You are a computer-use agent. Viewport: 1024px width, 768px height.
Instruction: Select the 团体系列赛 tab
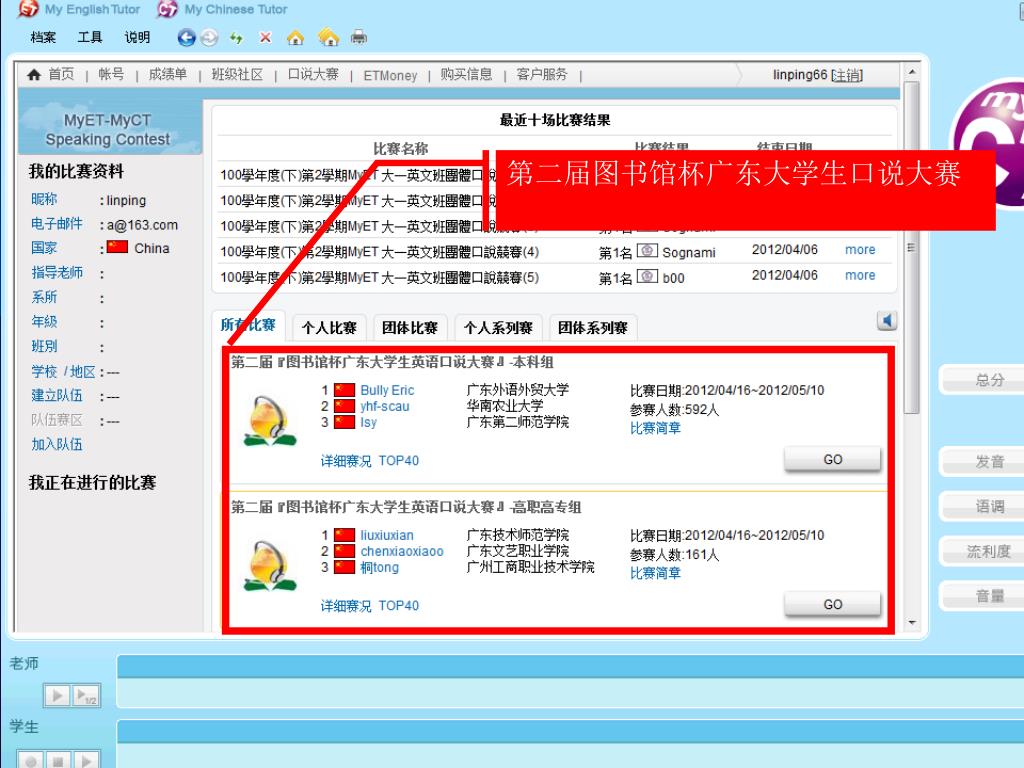(x=593, y=328)
